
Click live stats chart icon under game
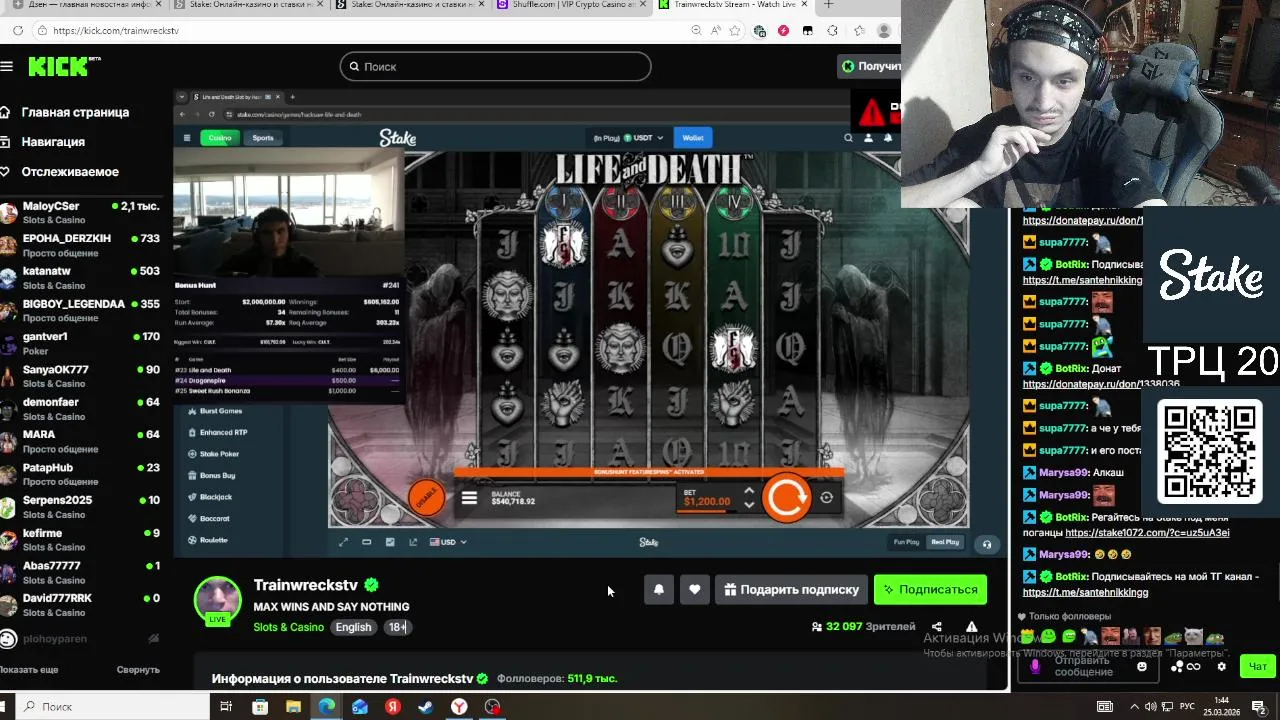point(390,542)
